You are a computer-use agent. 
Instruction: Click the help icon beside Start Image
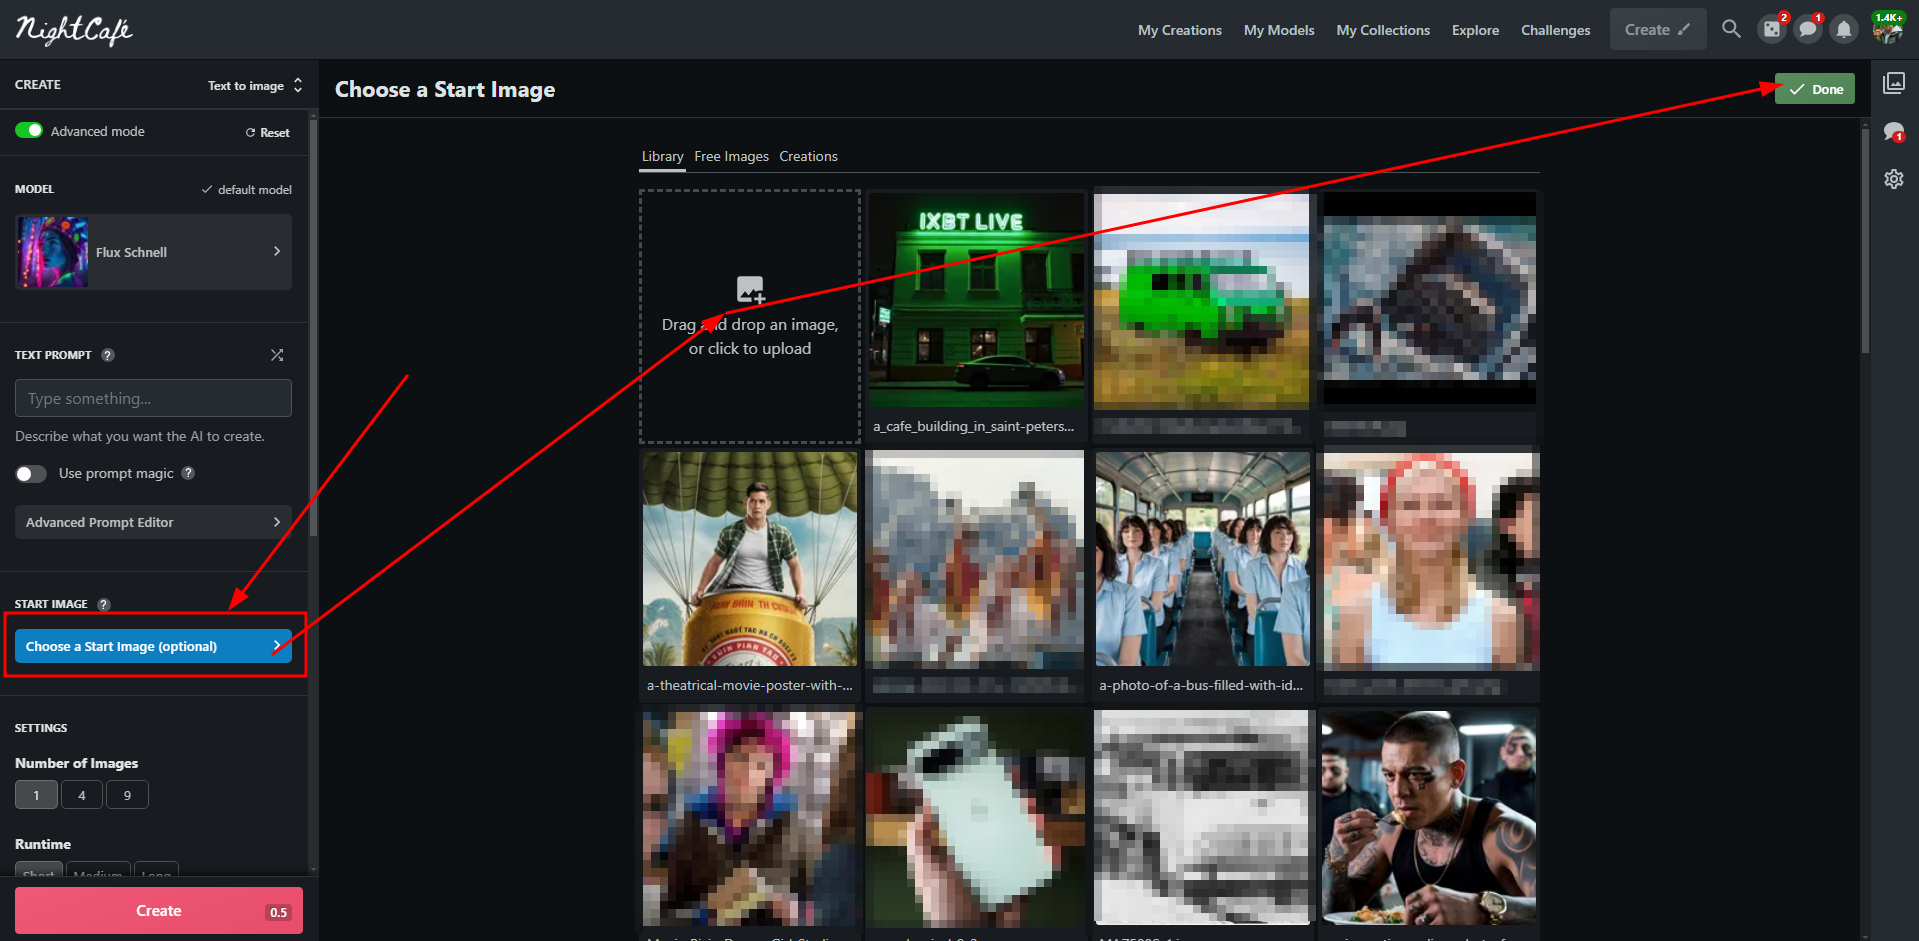(x=104, y=604)
